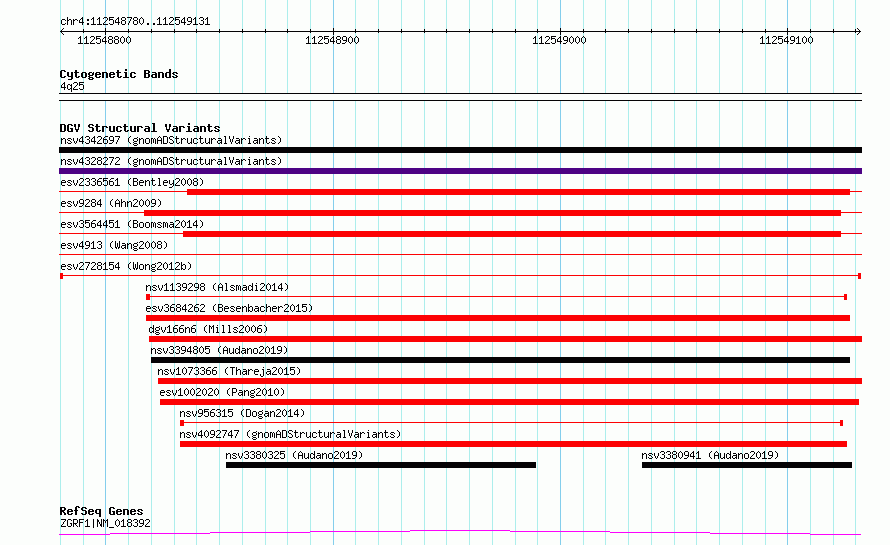Select variant label nsv1139298 (Alsmadi2014)
Screen dimensions: 890x545
pos(217,287)
